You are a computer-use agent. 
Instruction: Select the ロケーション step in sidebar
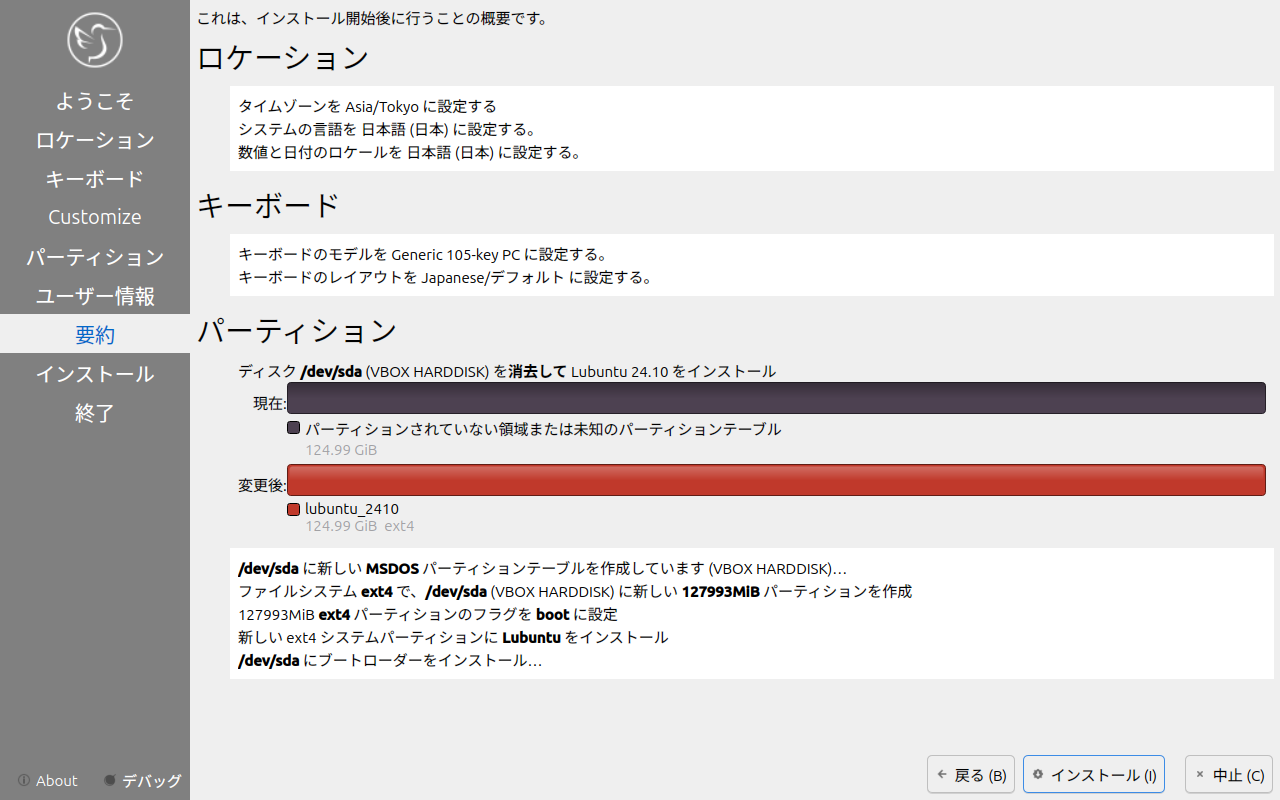point(95,140)
